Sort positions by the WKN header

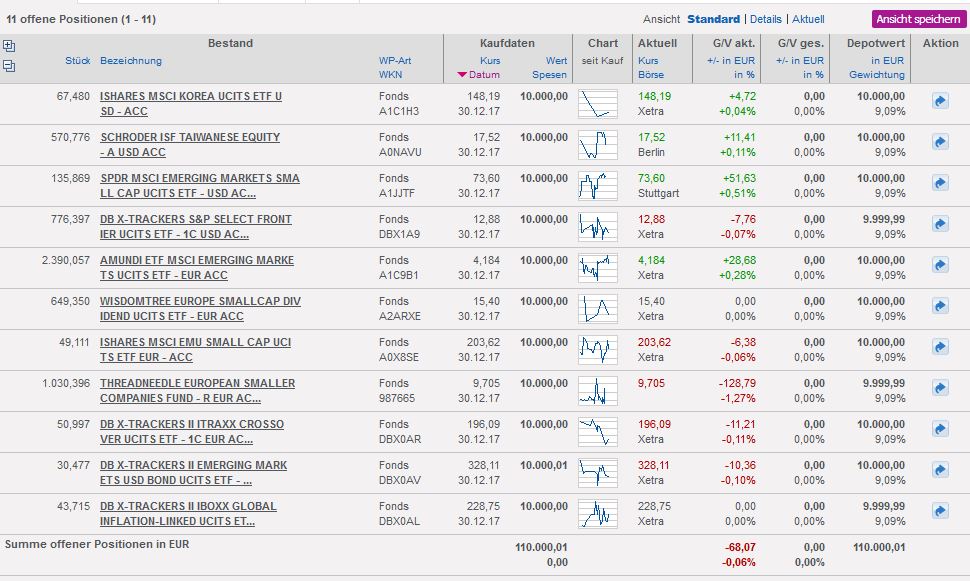pyautogui.click(x=390, y=75)
